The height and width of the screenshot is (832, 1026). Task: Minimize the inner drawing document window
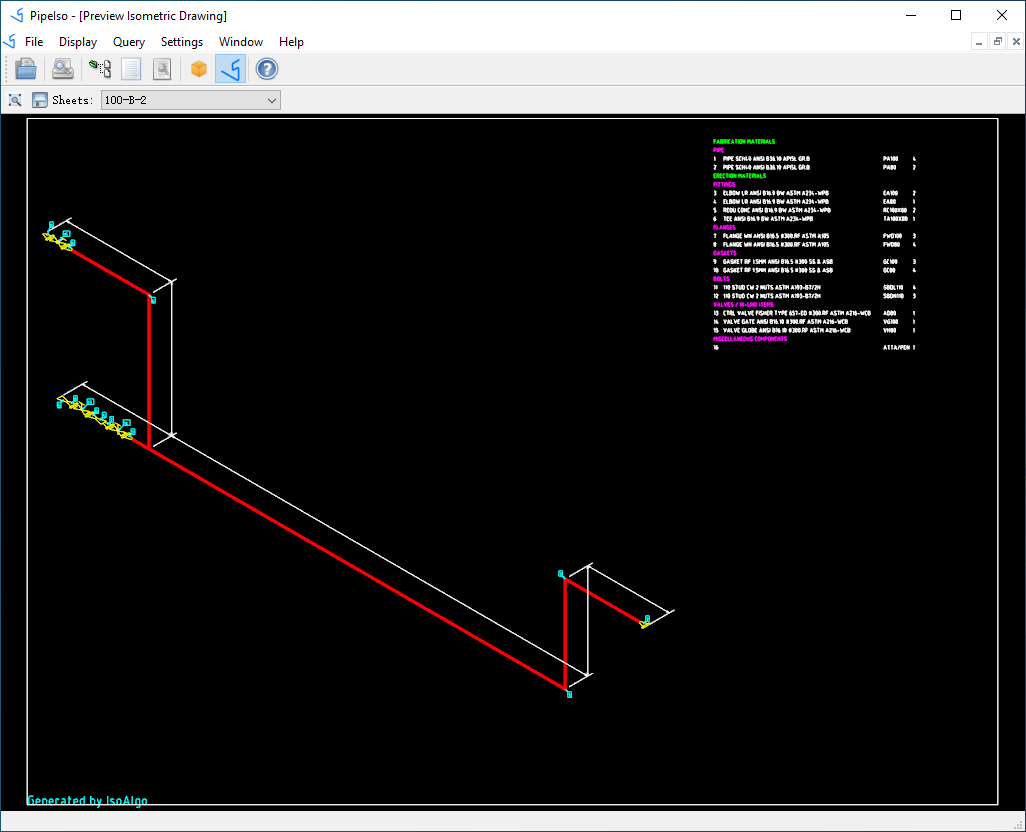pyautogui.click(x=979, y=42)
